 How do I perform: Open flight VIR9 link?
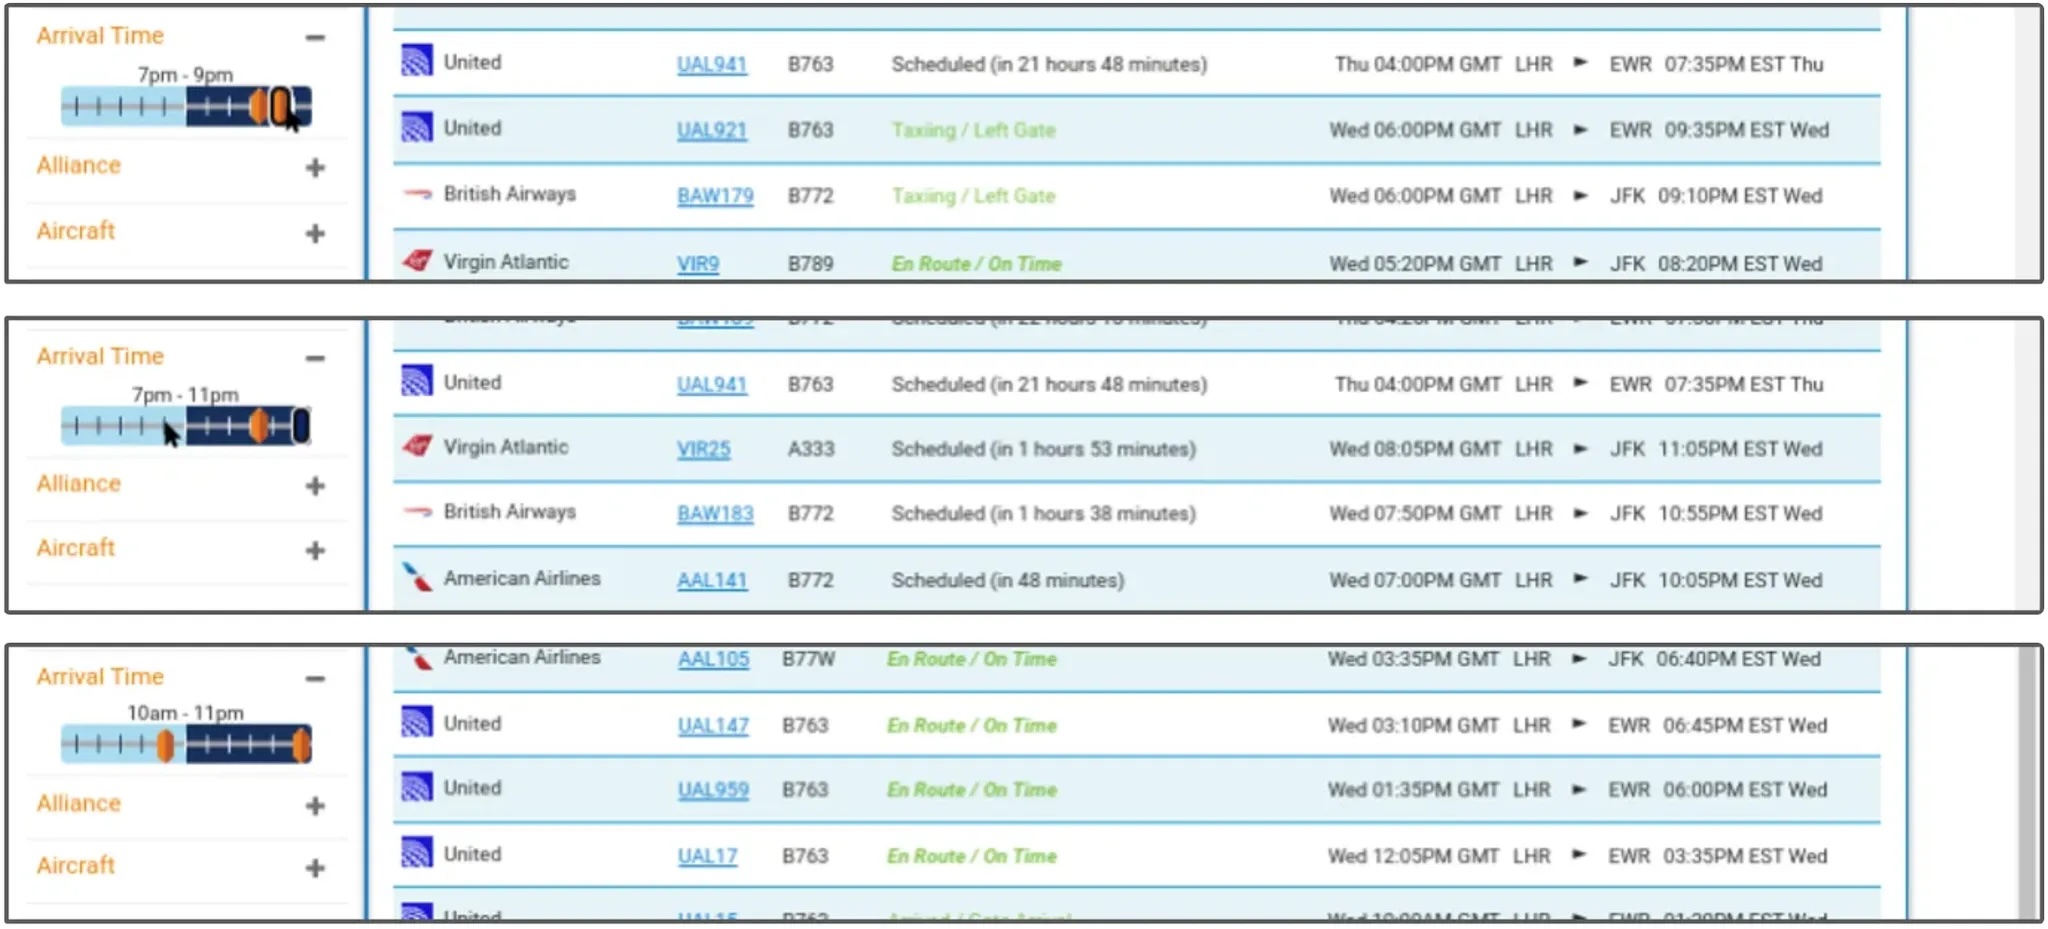[x=698, y=264]
